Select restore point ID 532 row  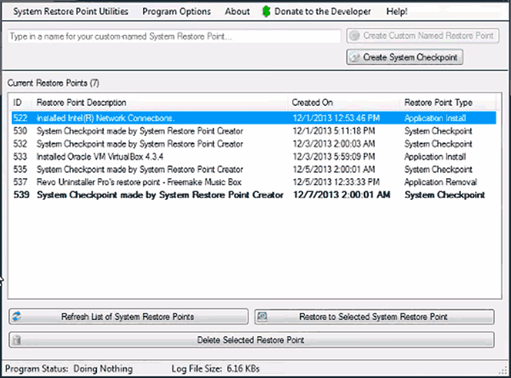coord(254,144)
